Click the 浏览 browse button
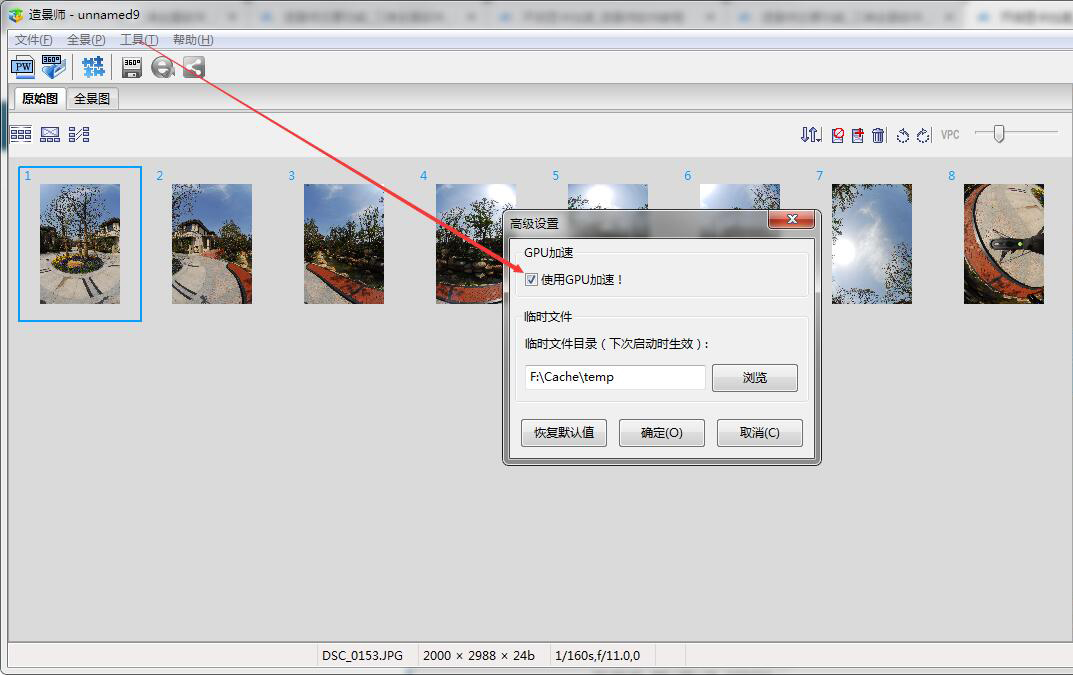 [754, 378]
